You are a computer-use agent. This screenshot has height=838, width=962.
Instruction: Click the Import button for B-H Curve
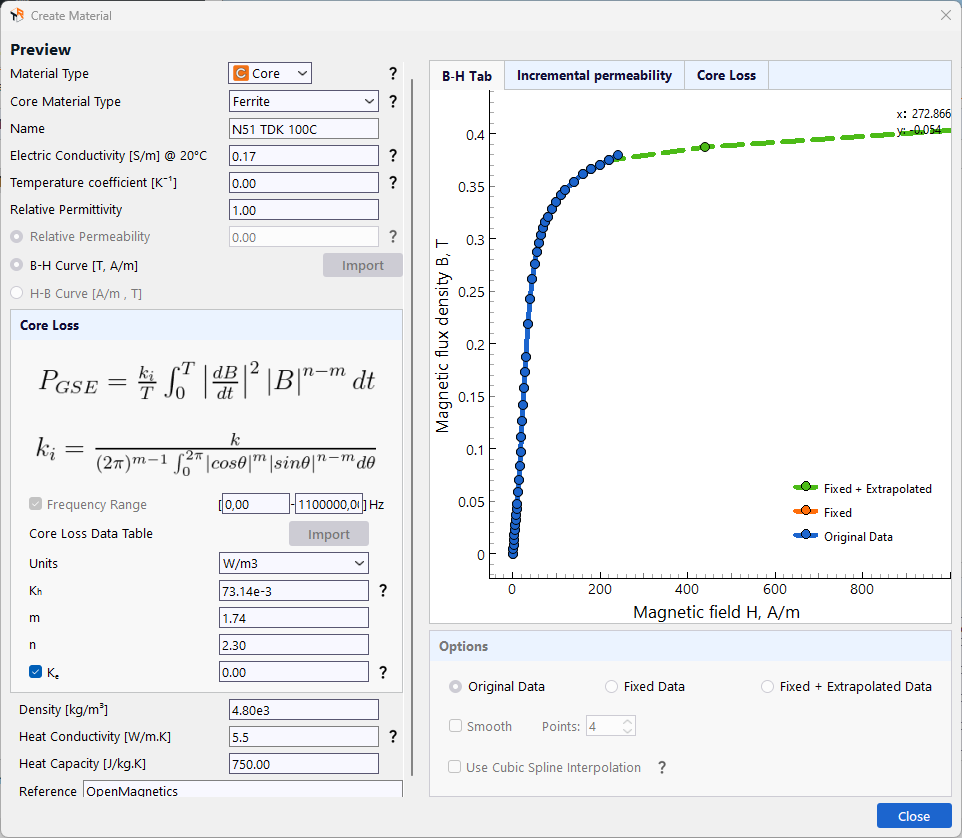point(362,265)
